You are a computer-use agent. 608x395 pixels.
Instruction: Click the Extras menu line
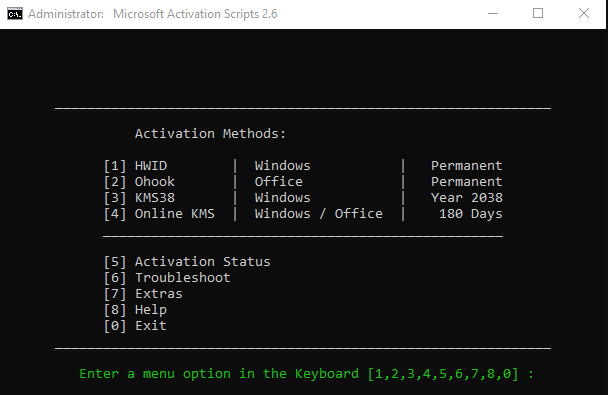point(143,293)
